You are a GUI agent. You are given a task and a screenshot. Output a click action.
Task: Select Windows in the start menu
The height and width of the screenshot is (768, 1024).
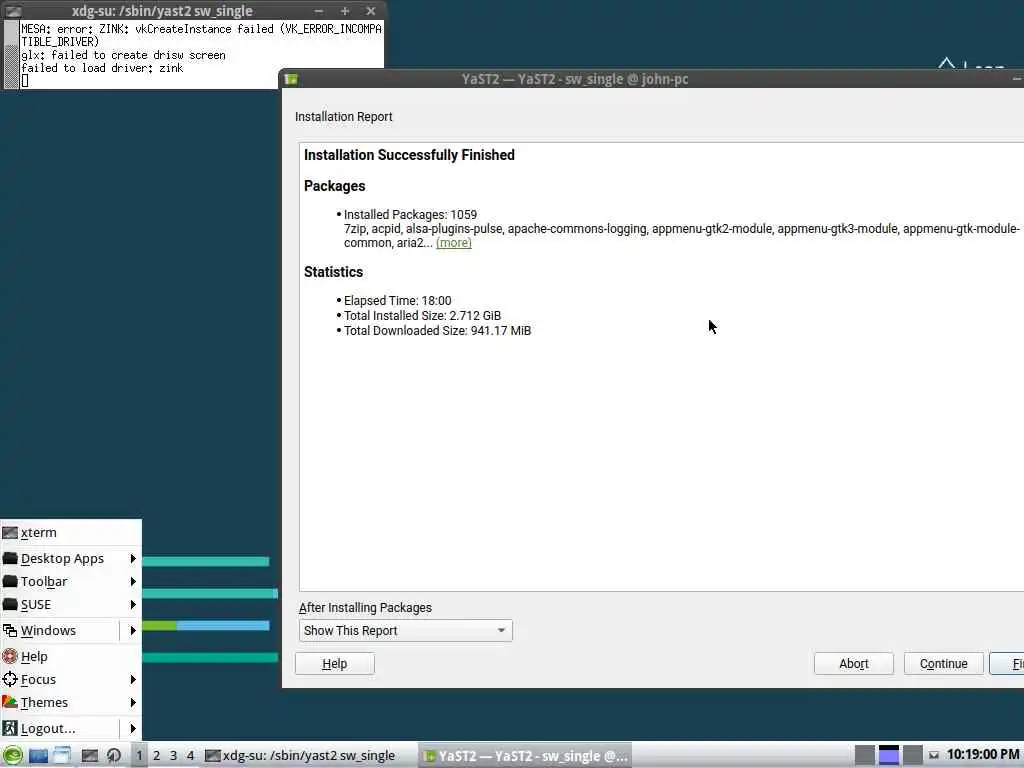pyautogui.click(x=60, y=631)
